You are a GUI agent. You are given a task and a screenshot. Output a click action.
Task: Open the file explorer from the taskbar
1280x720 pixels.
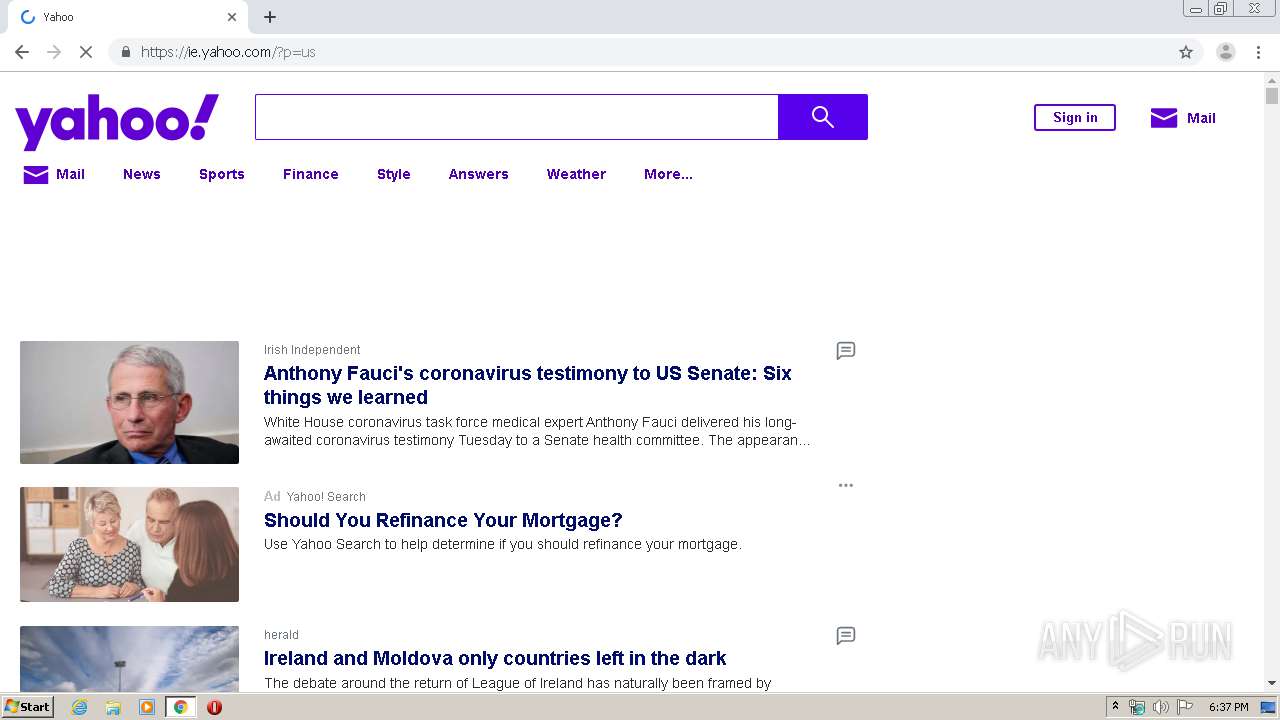point(113,707)
